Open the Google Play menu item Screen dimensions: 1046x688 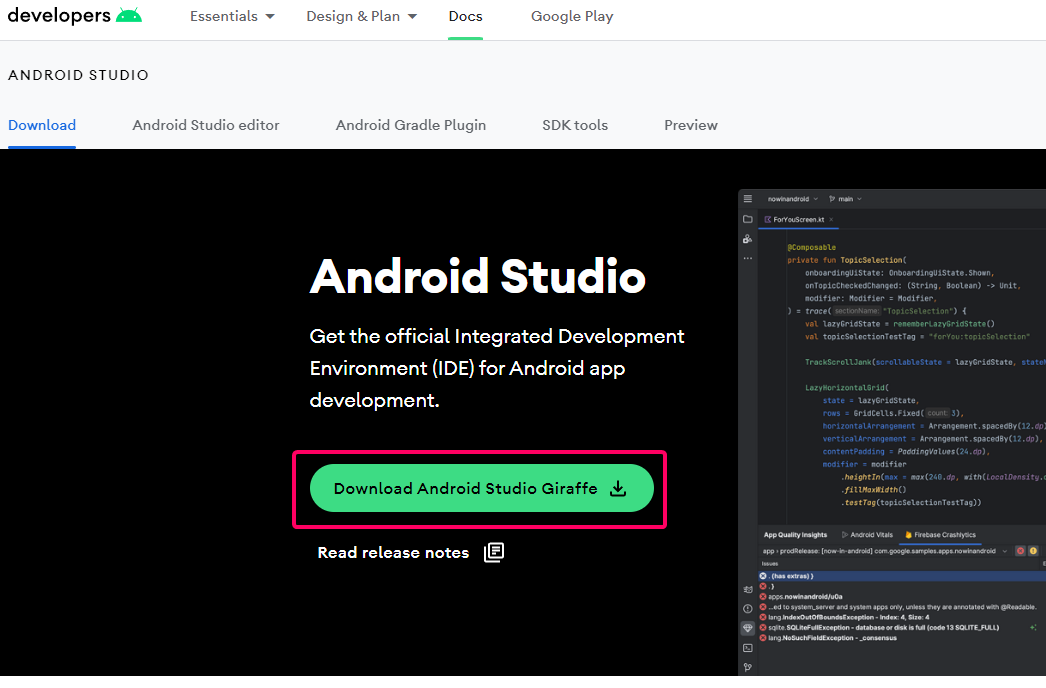tap(572, 16)
